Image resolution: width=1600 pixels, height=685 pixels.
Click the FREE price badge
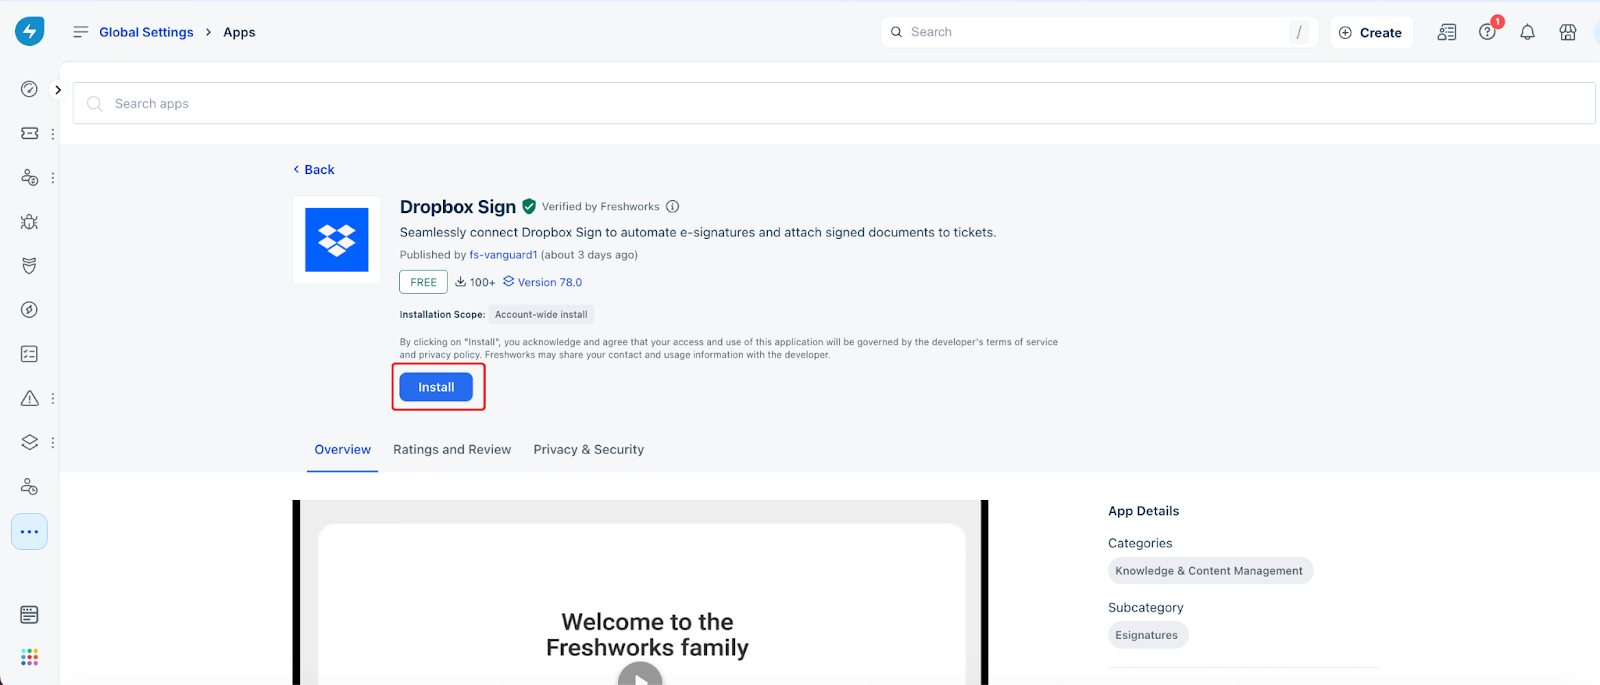423,282
